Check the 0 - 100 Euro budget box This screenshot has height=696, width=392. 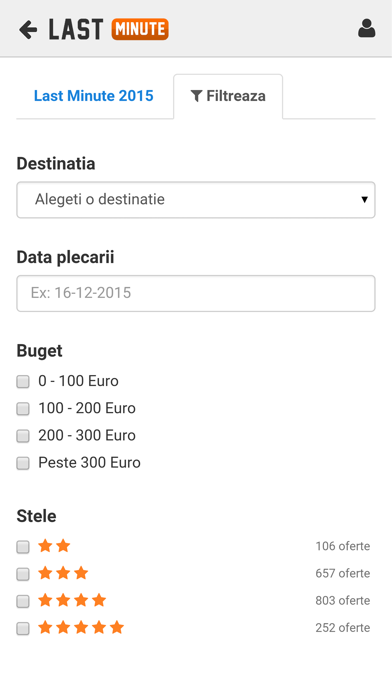click(x=23, y=381)
